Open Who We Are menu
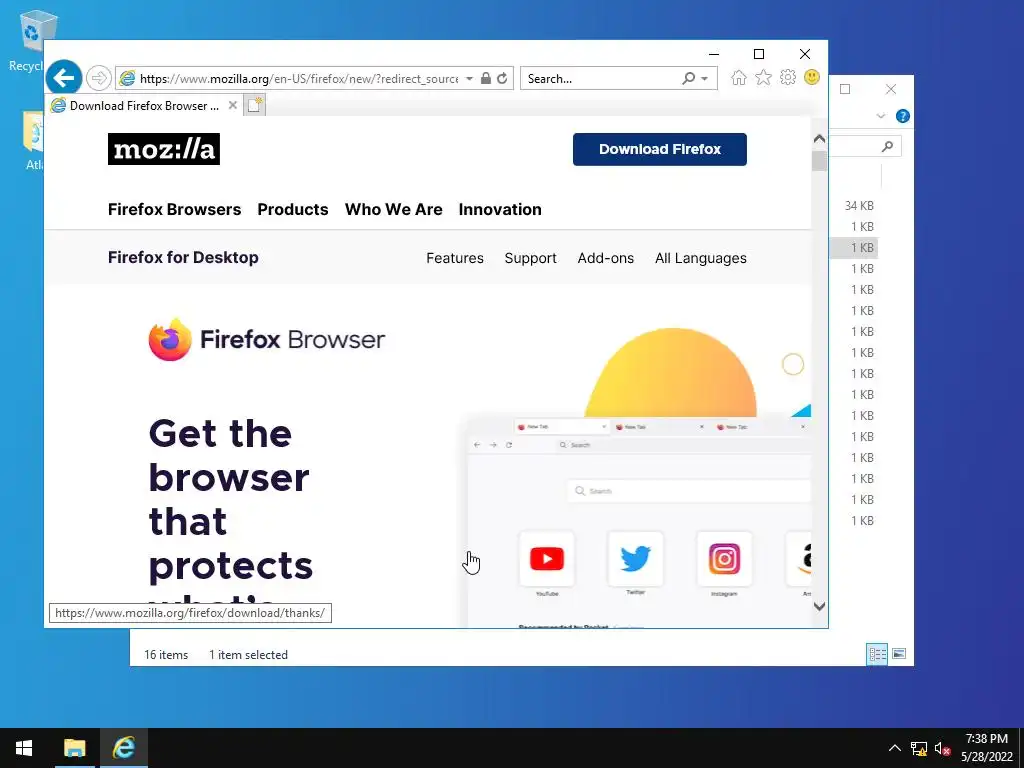 pyautogui.click(x=394, y=210)
